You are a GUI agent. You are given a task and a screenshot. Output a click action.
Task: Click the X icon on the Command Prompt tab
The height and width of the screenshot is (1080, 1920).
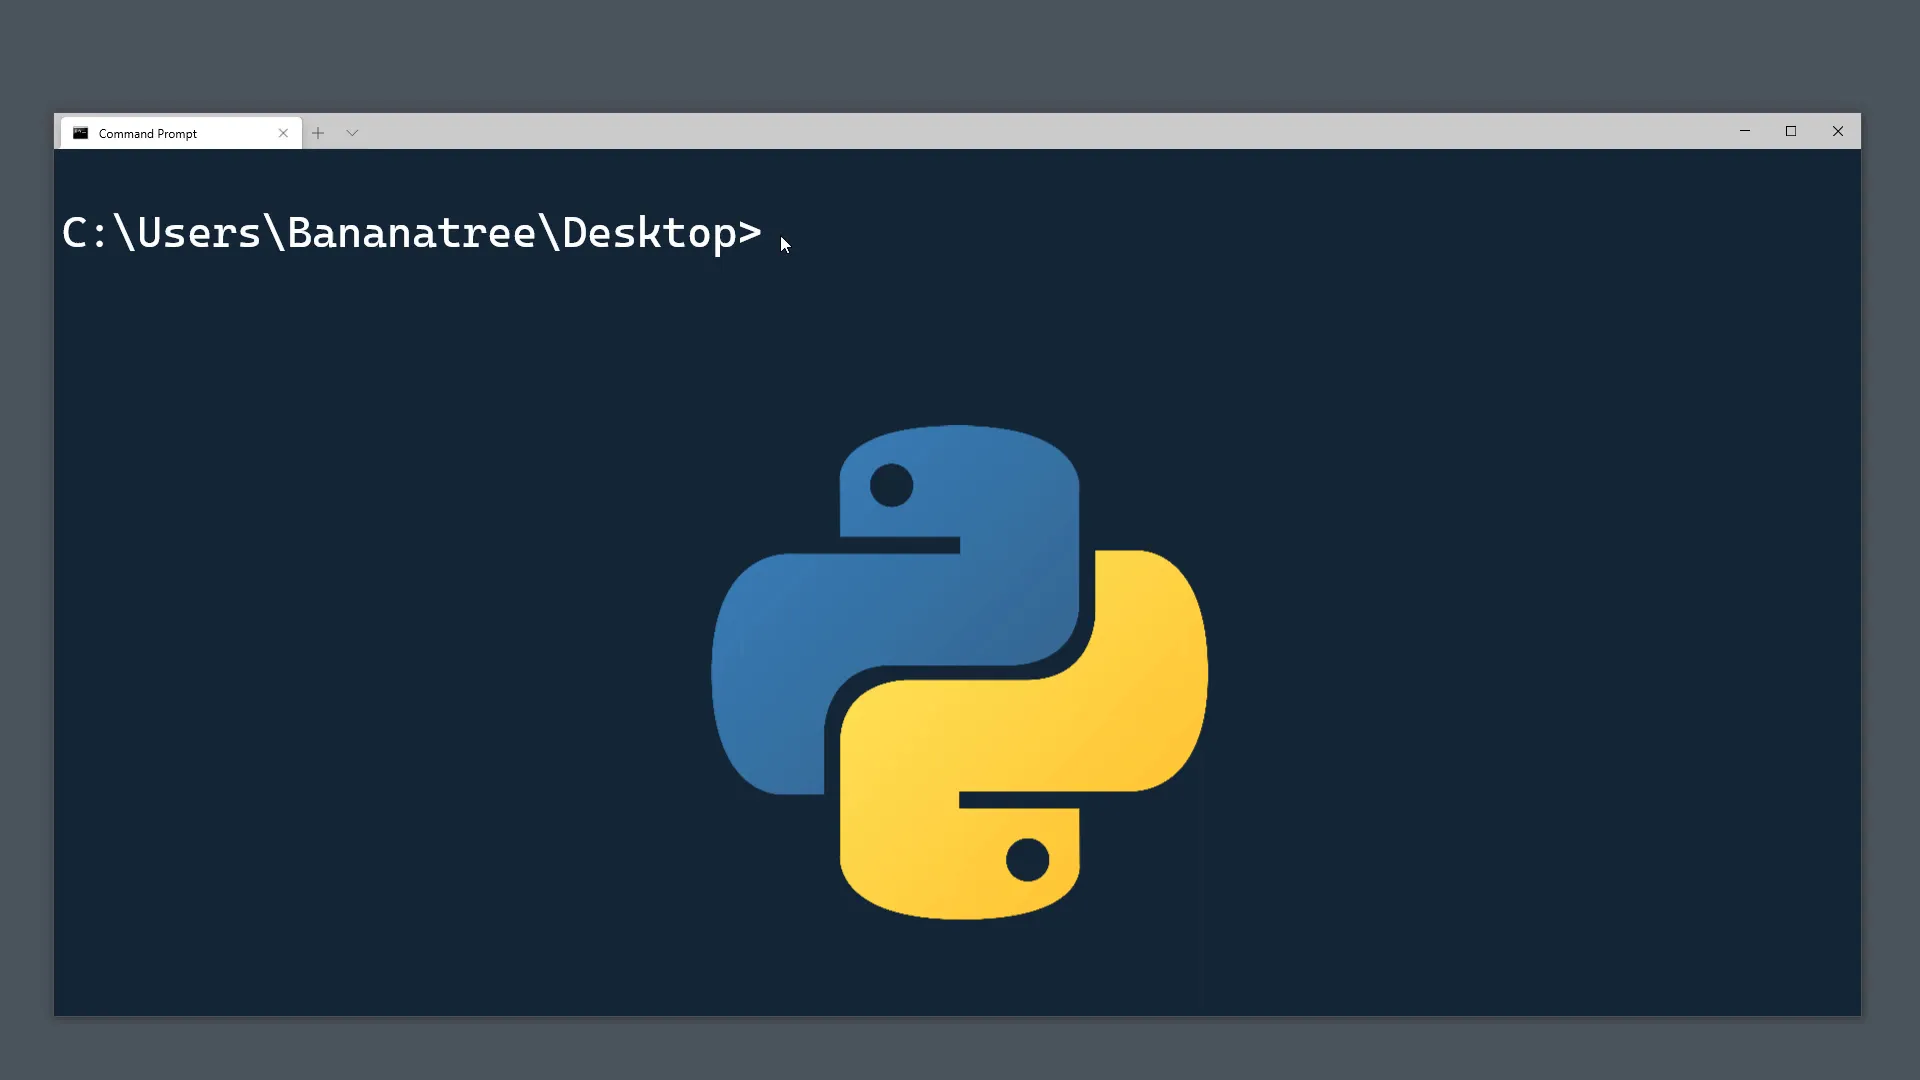[x=283, y=132]
